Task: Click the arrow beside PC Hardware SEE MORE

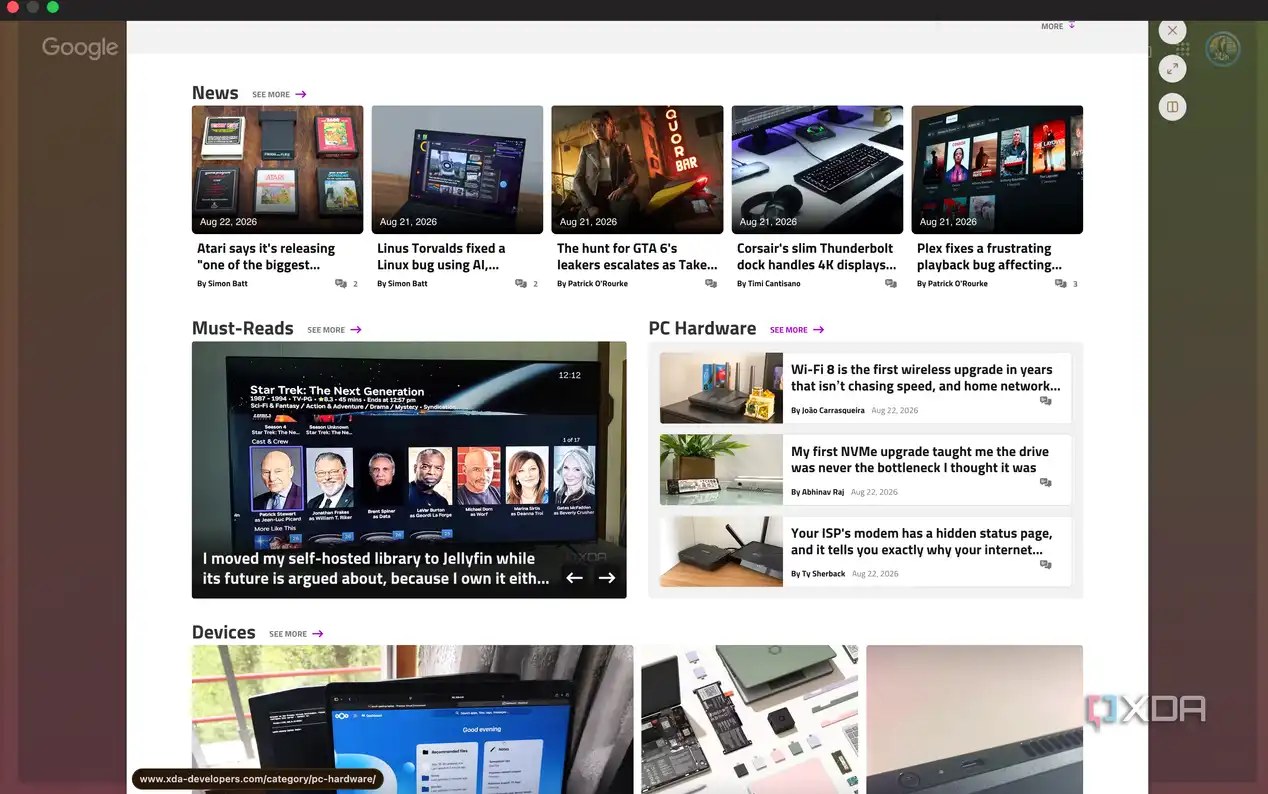Action: (x=819, y=329)
